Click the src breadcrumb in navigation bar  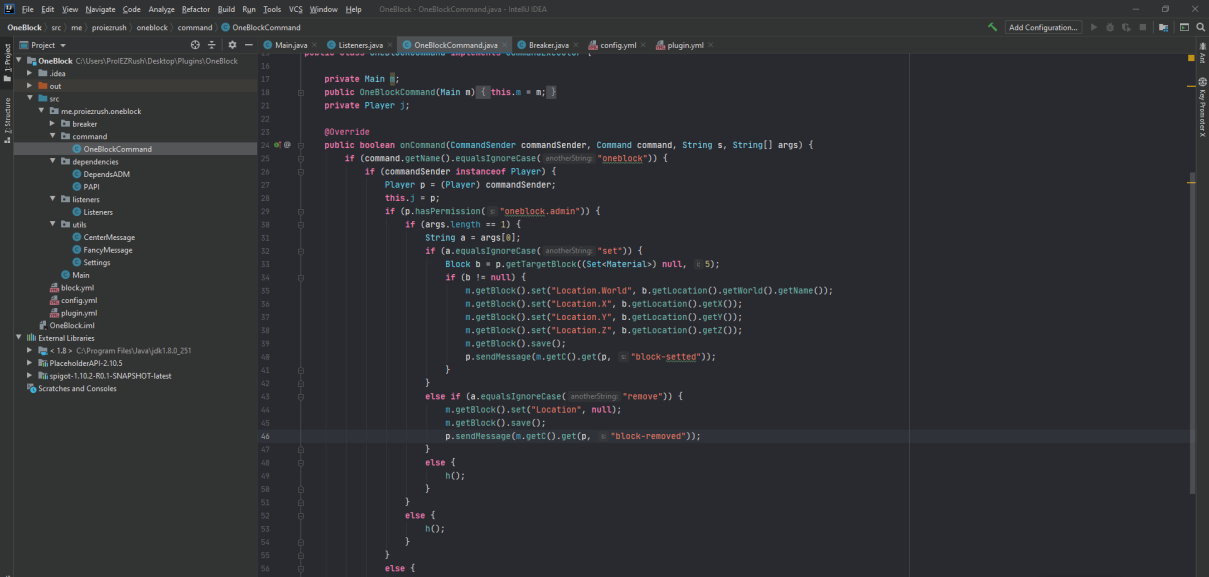point(57,27)
